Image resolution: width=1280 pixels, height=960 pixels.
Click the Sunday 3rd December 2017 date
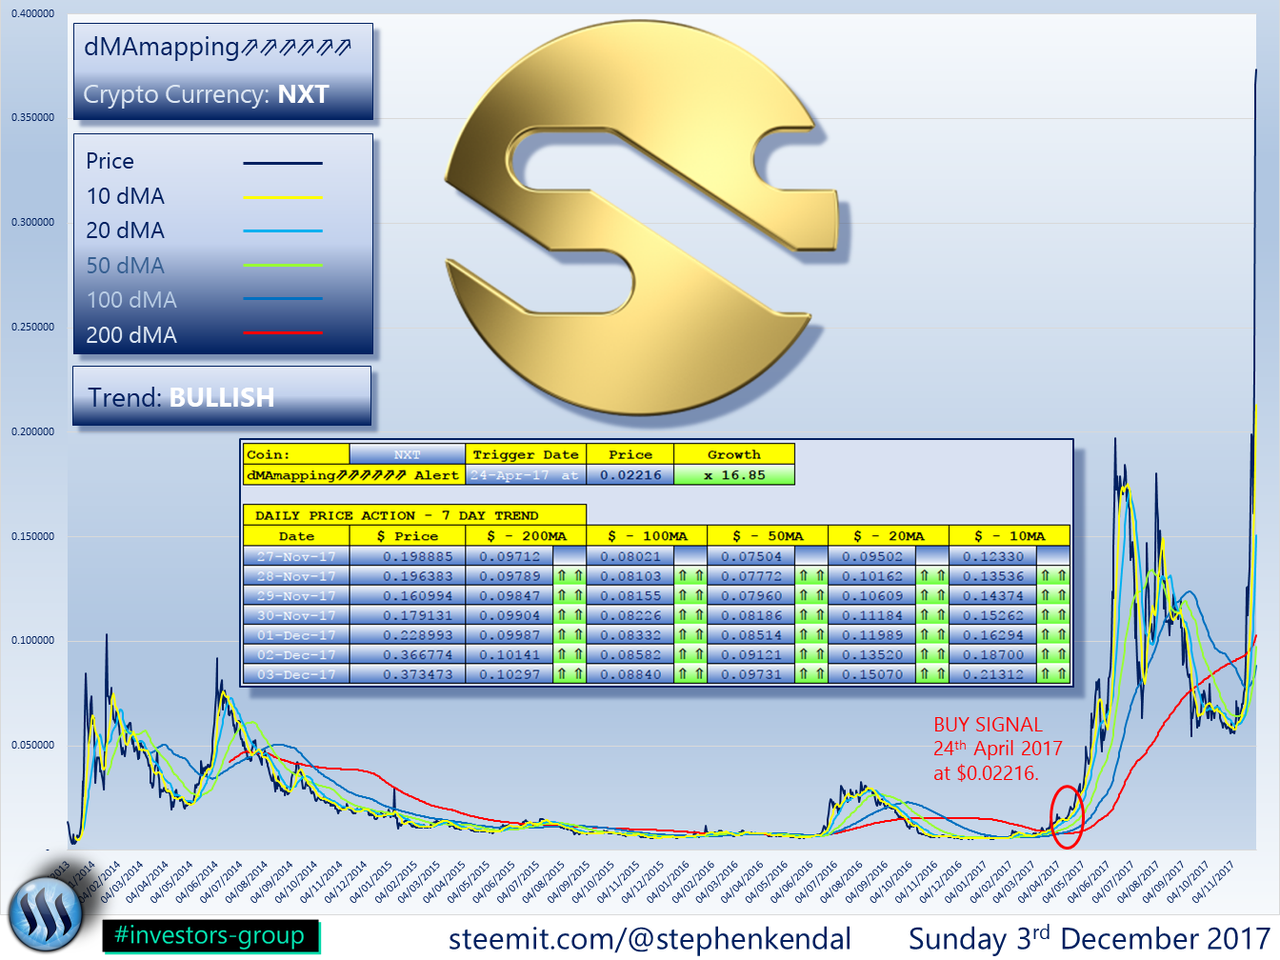coord(1089,939)
